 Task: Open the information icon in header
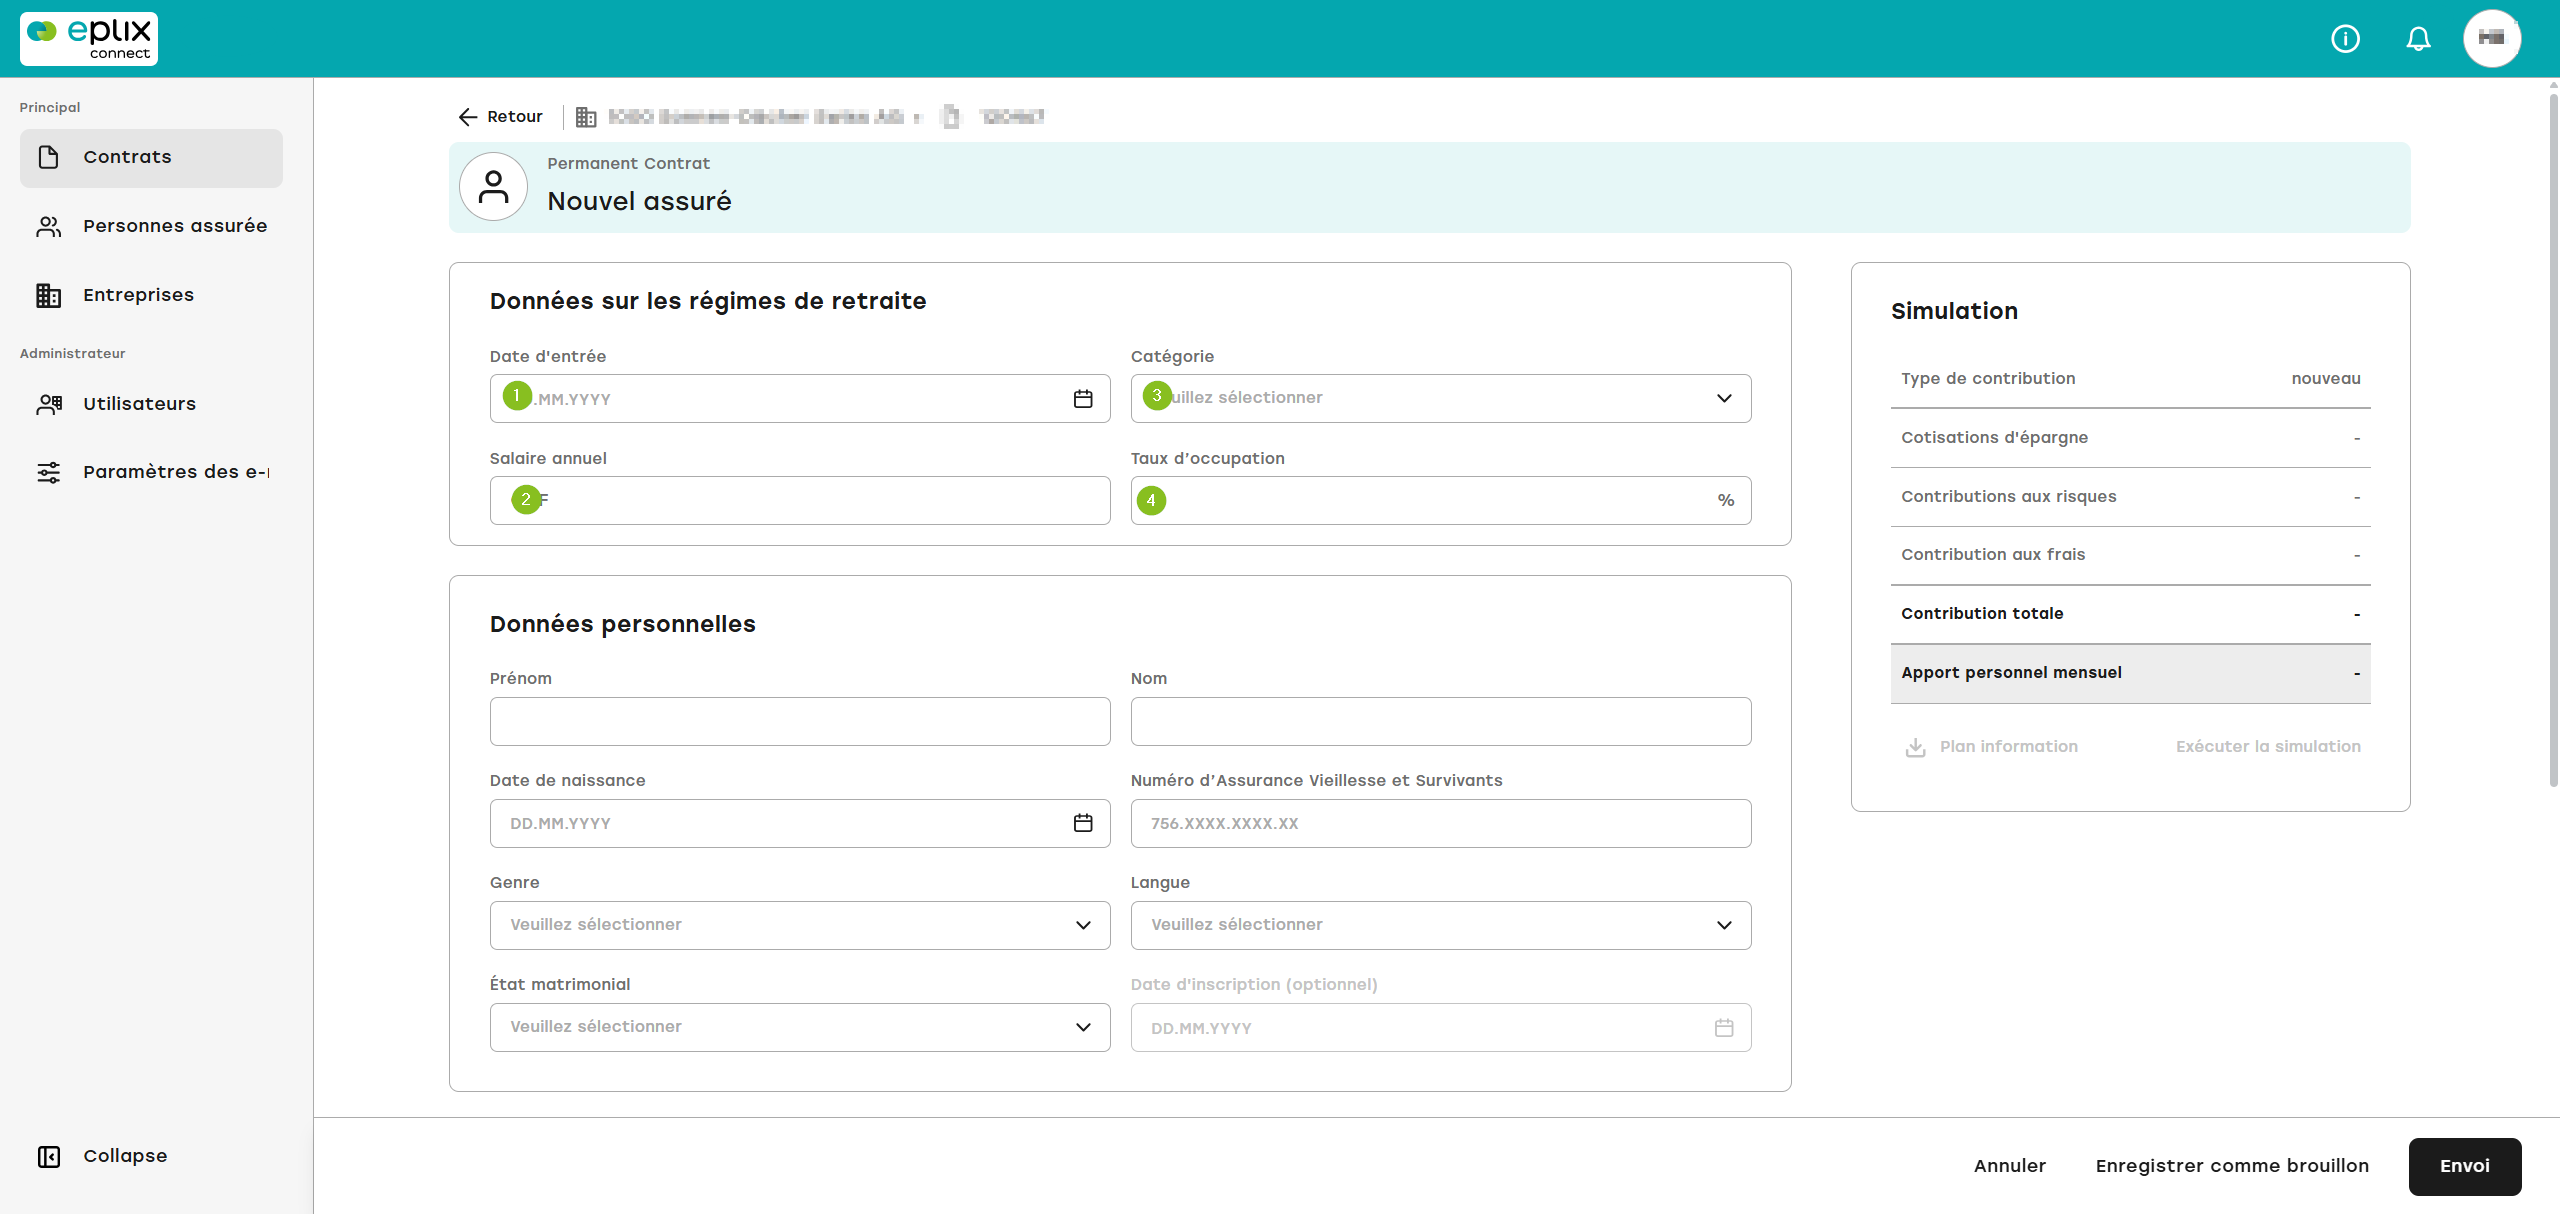point(2345,39)
